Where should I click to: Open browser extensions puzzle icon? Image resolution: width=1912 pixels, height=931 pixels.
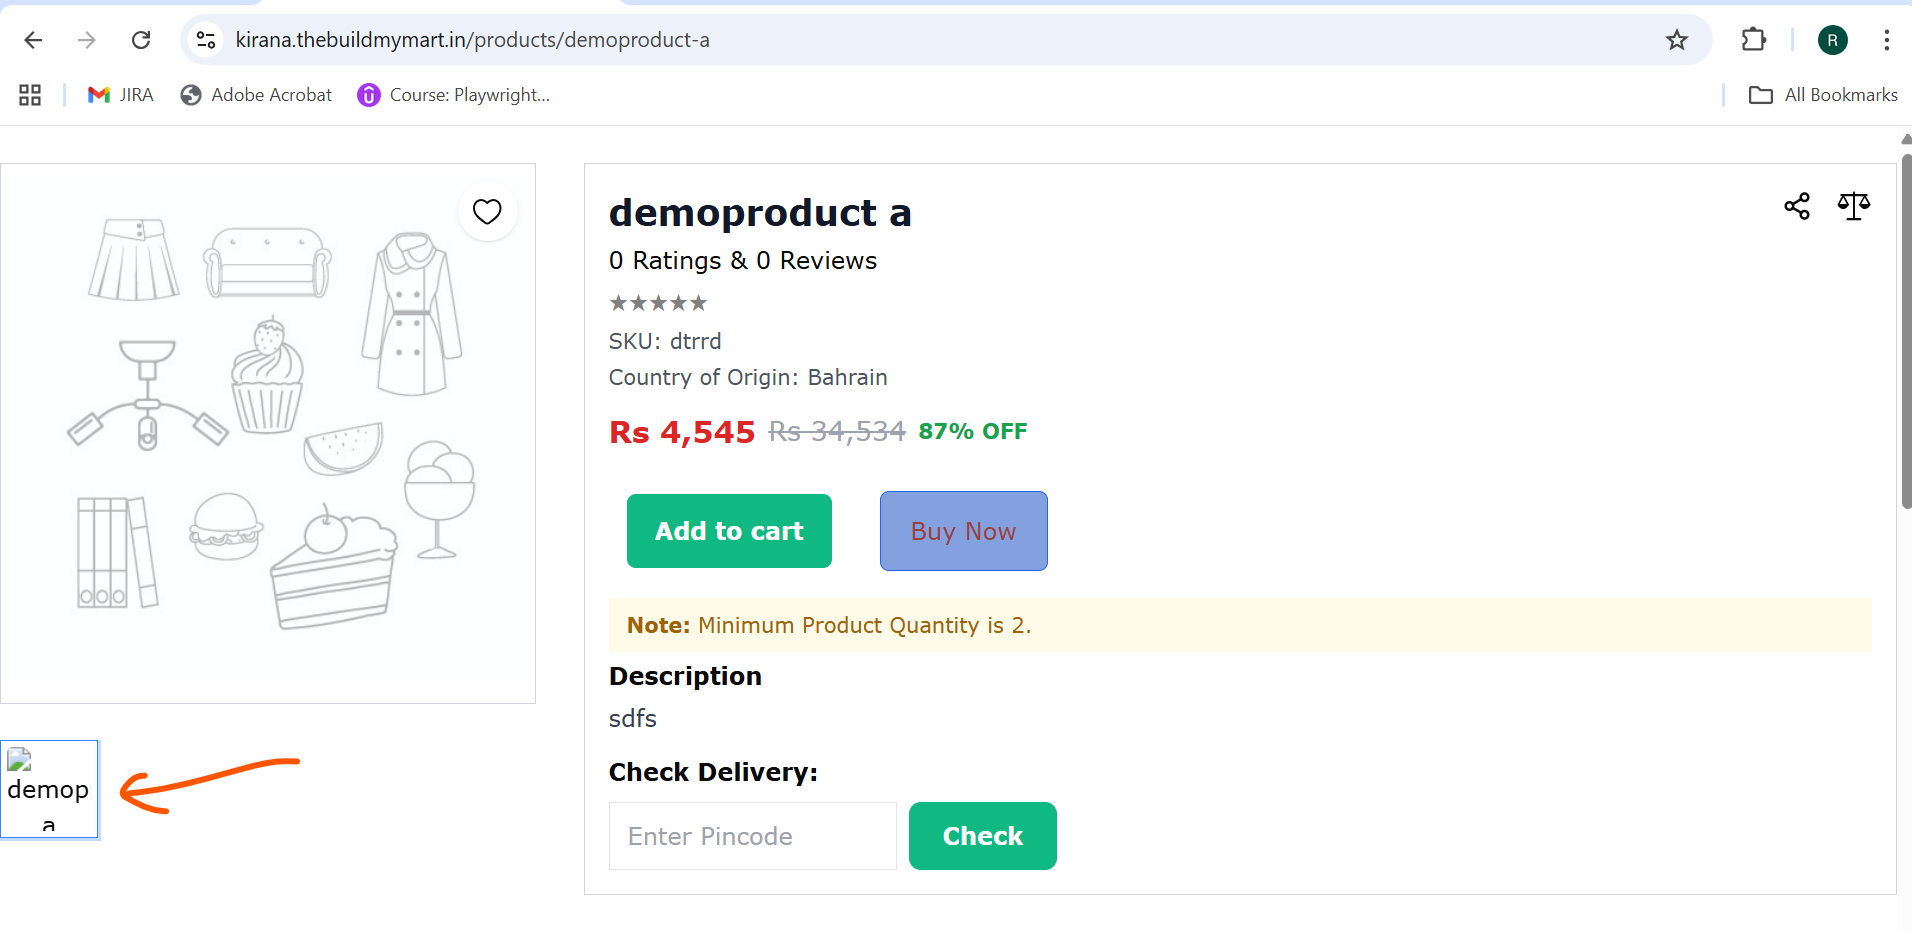1754,40
